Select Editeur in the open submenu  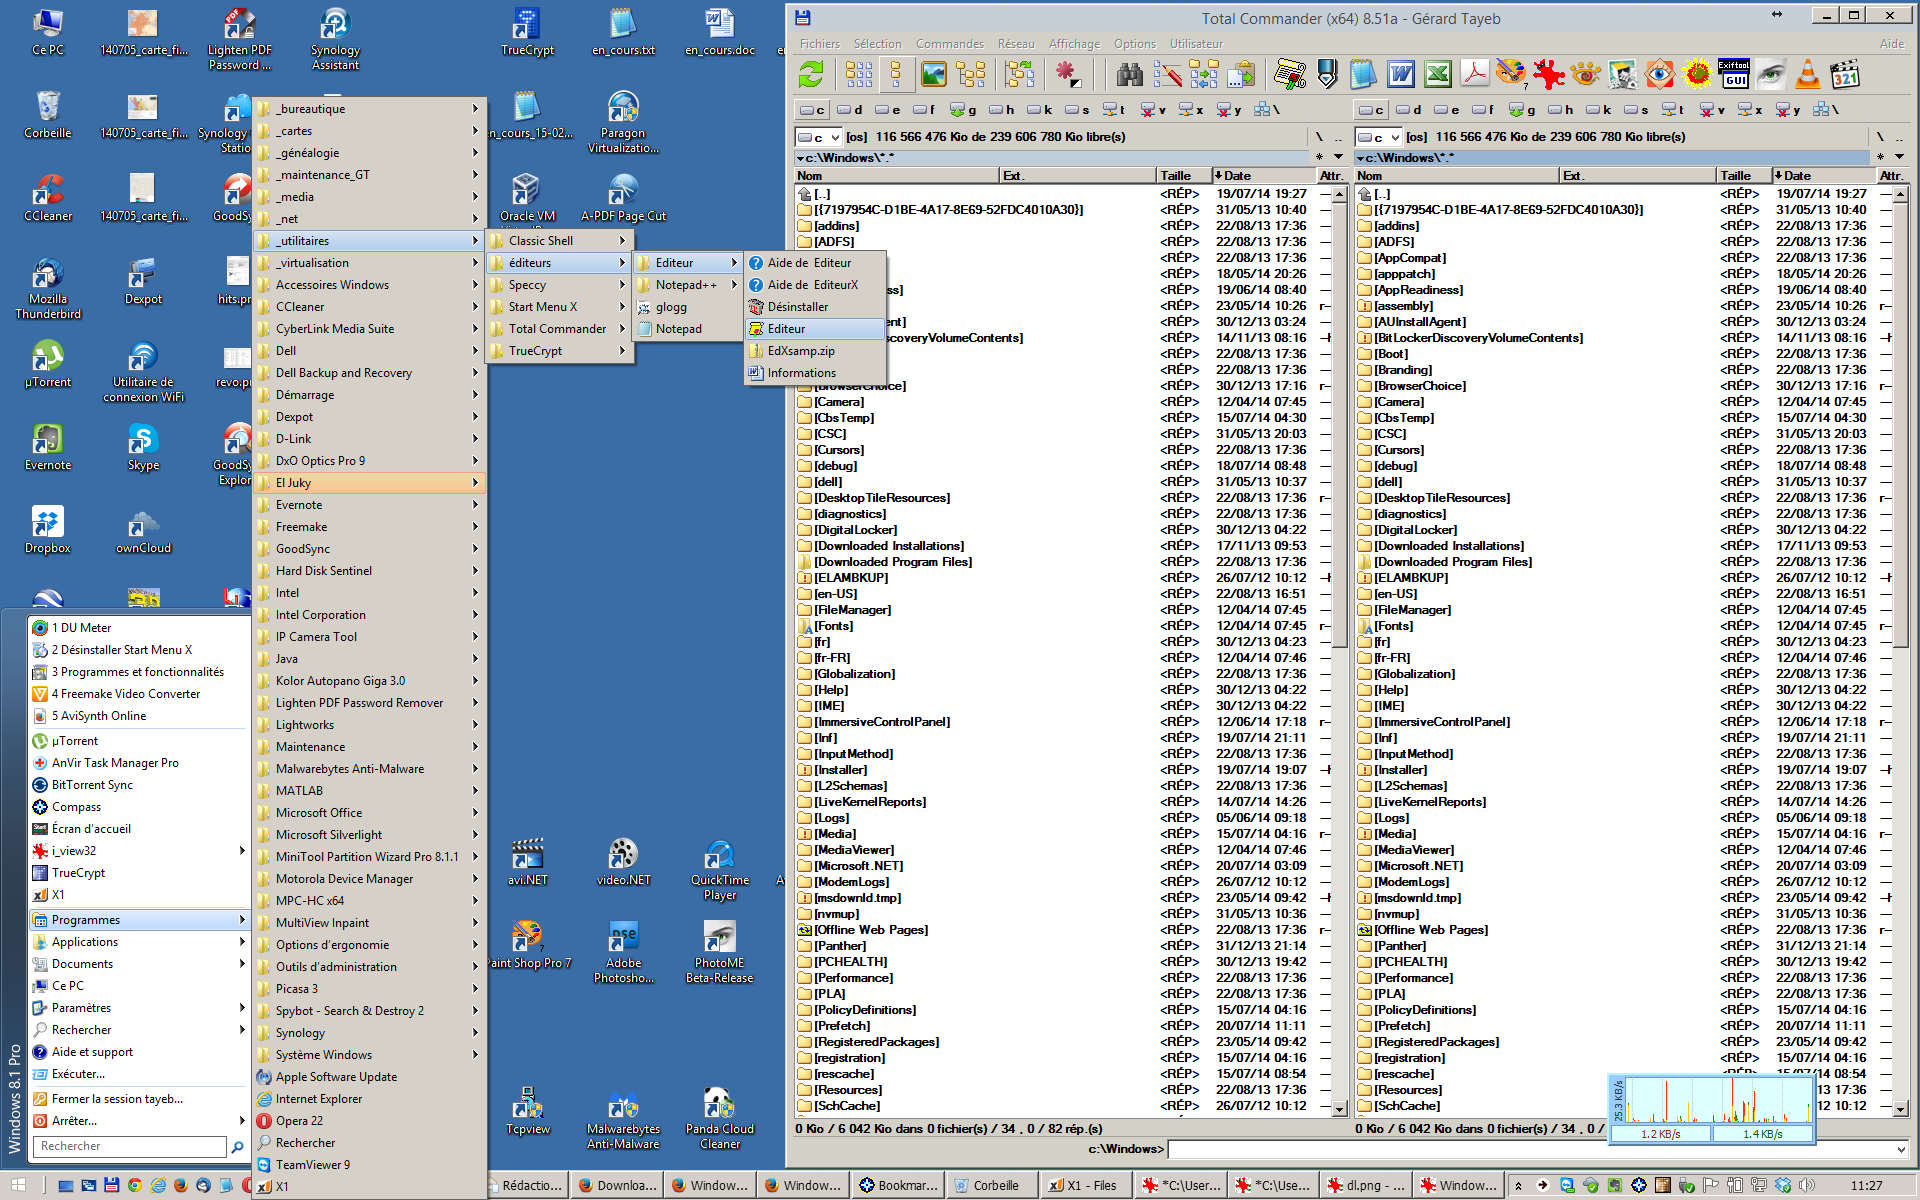815,329
